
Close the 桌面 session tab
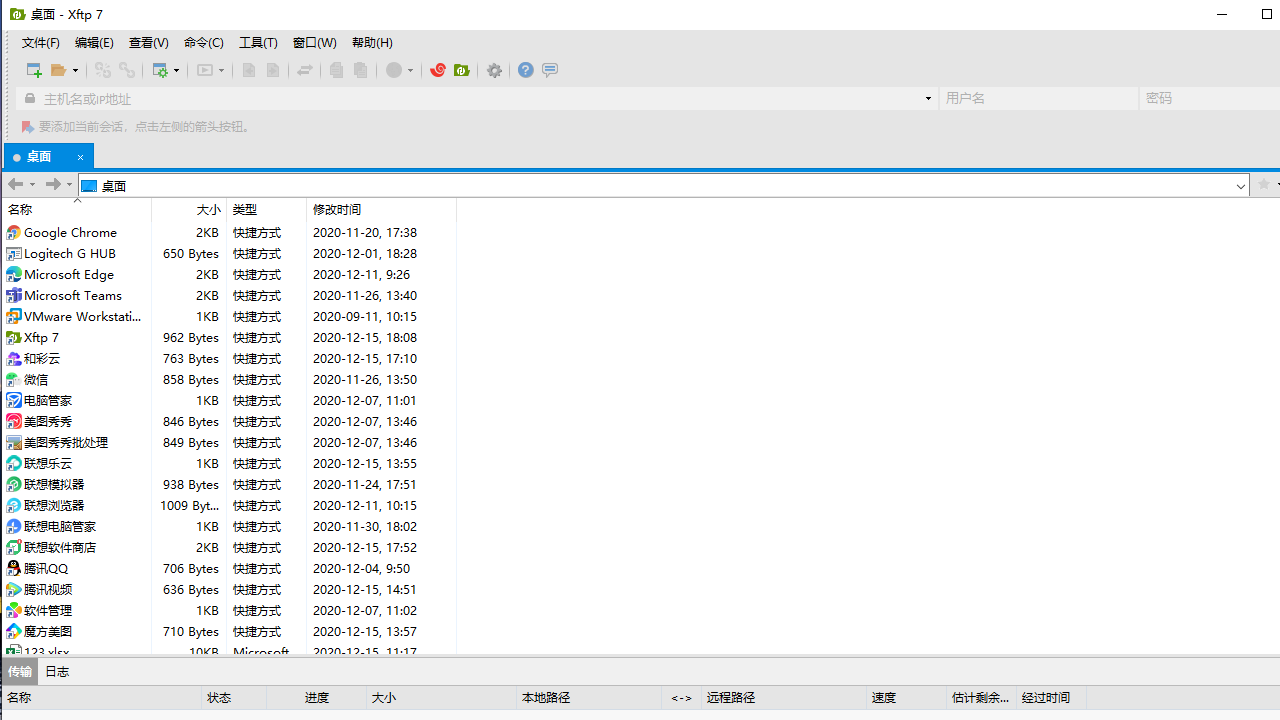click(x=80, y=157)
